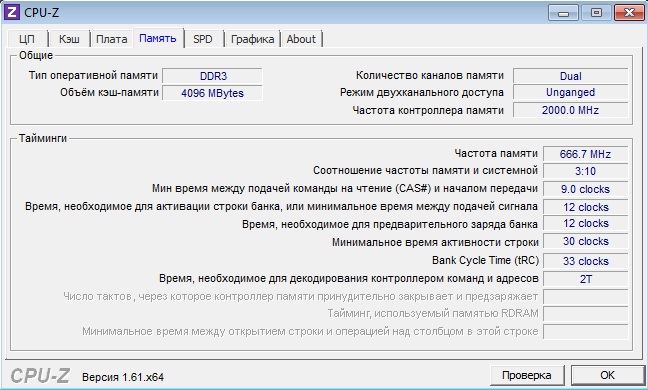Minimize the CPU-Z window

[563, 13]
